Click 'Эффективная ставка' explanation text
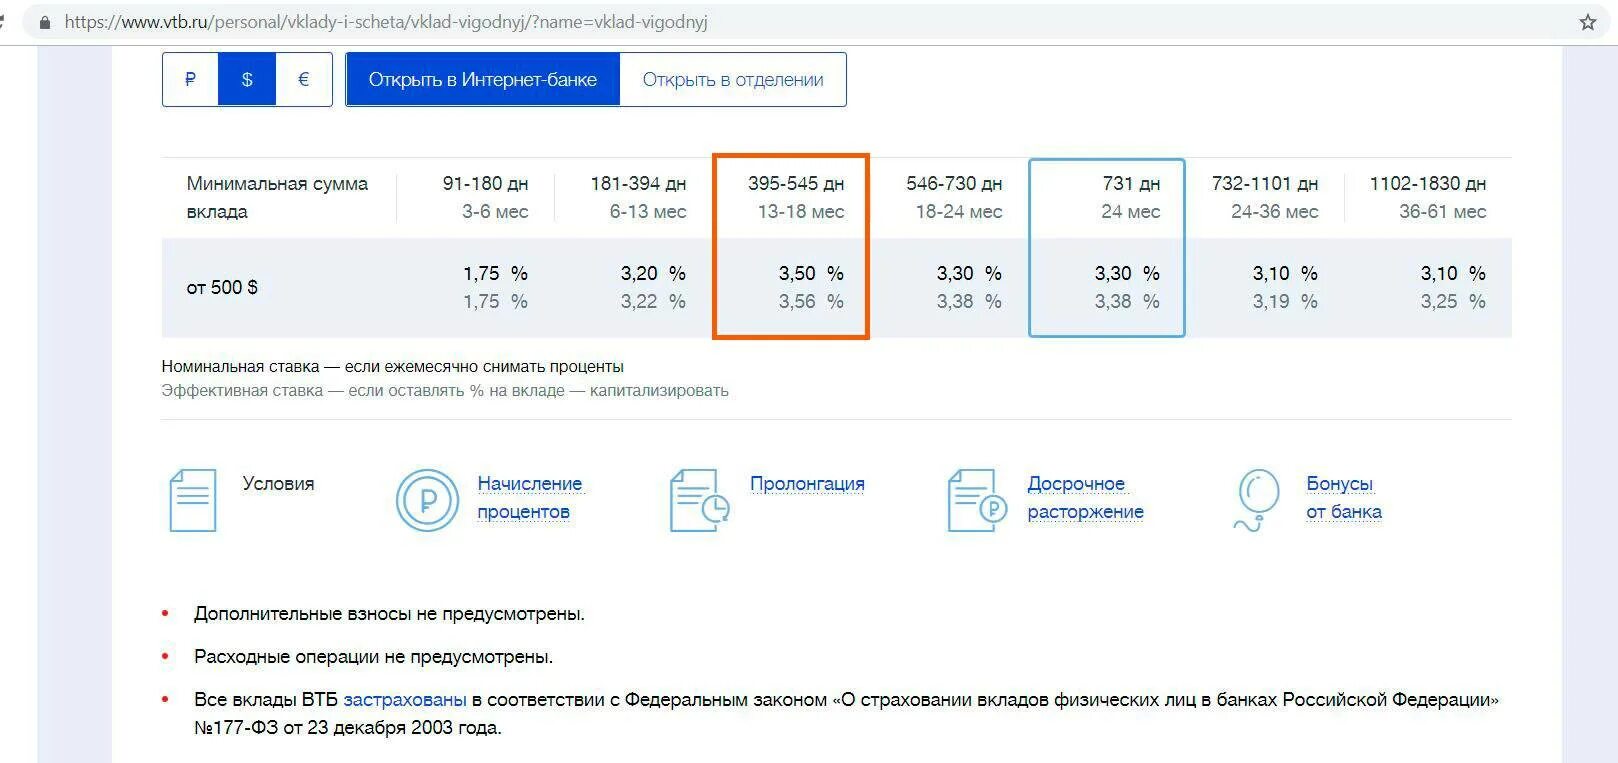This screenshot has width=1618, height=763. pyautogui.click(x=445, y=390)
